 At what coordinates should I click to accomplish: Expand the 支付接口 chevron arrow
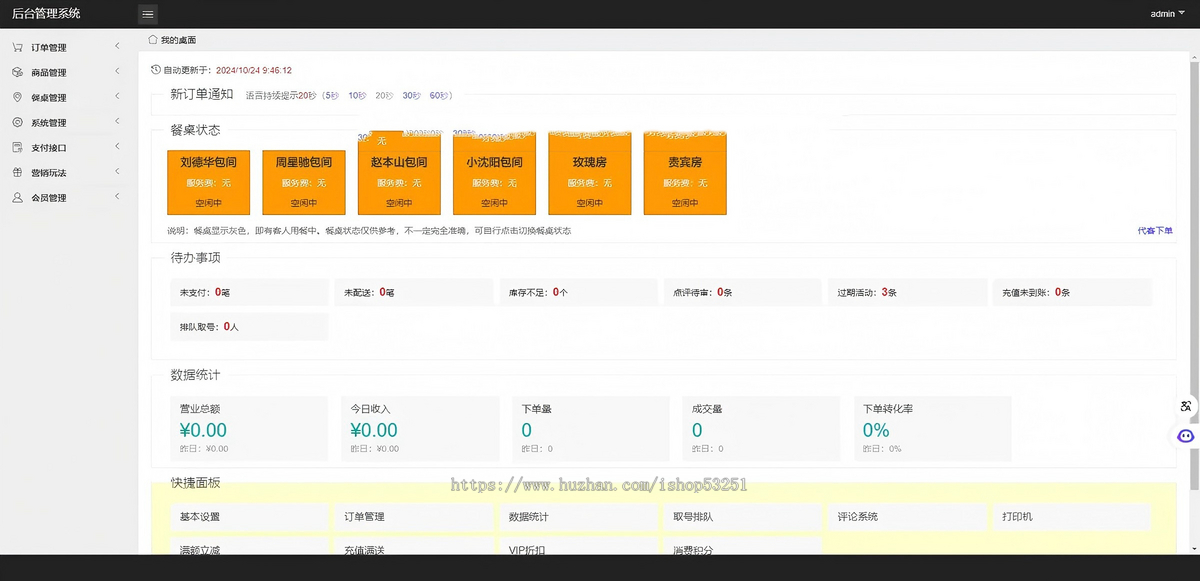click(117, 146)
